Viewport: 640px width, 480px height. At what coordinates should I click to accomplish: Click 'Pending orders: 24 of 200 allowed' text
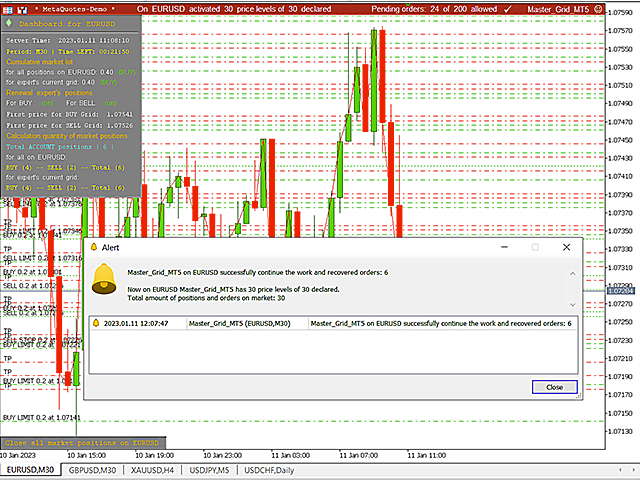[x=434, y=9]
